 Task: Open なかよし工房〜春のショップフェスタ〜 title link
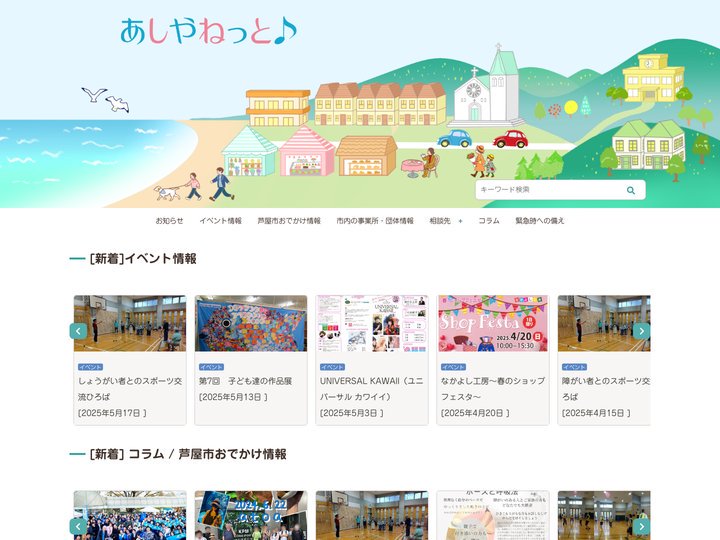point(493,389)
